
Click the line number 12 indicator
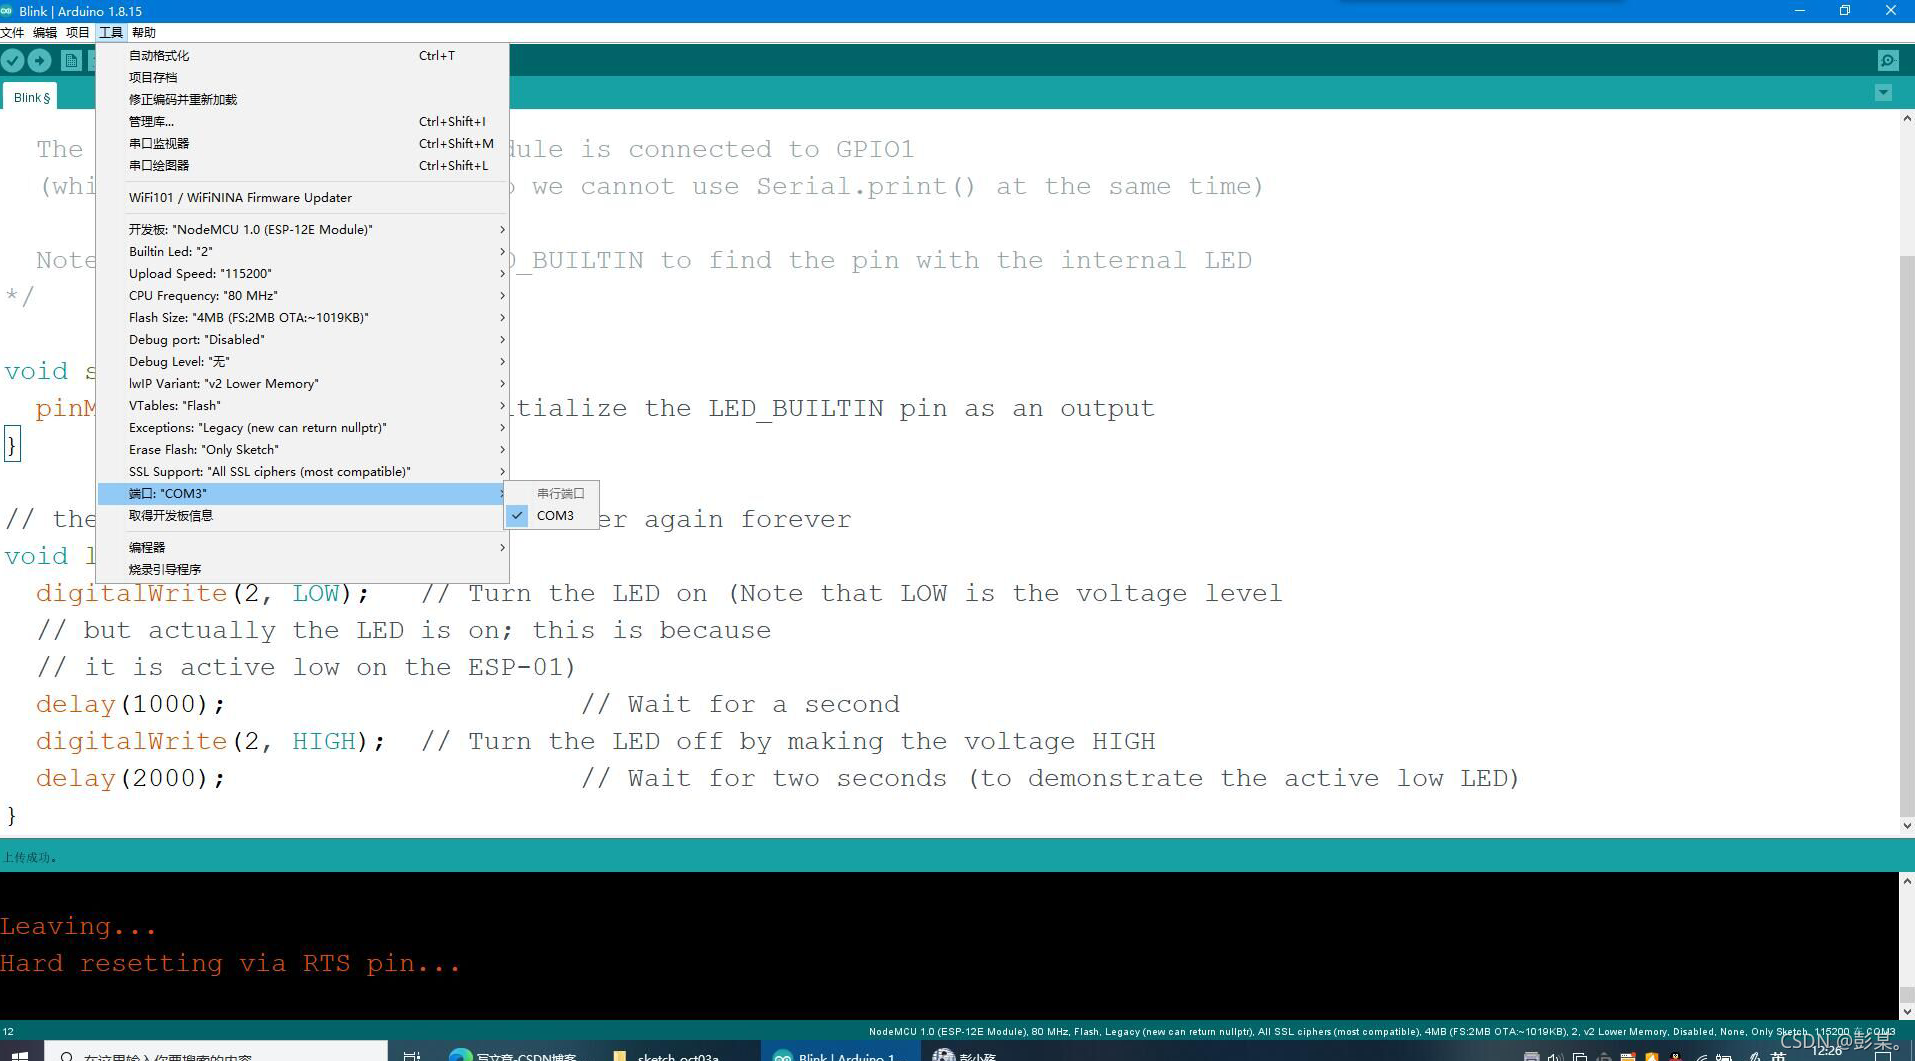(x=8, y=1032)
